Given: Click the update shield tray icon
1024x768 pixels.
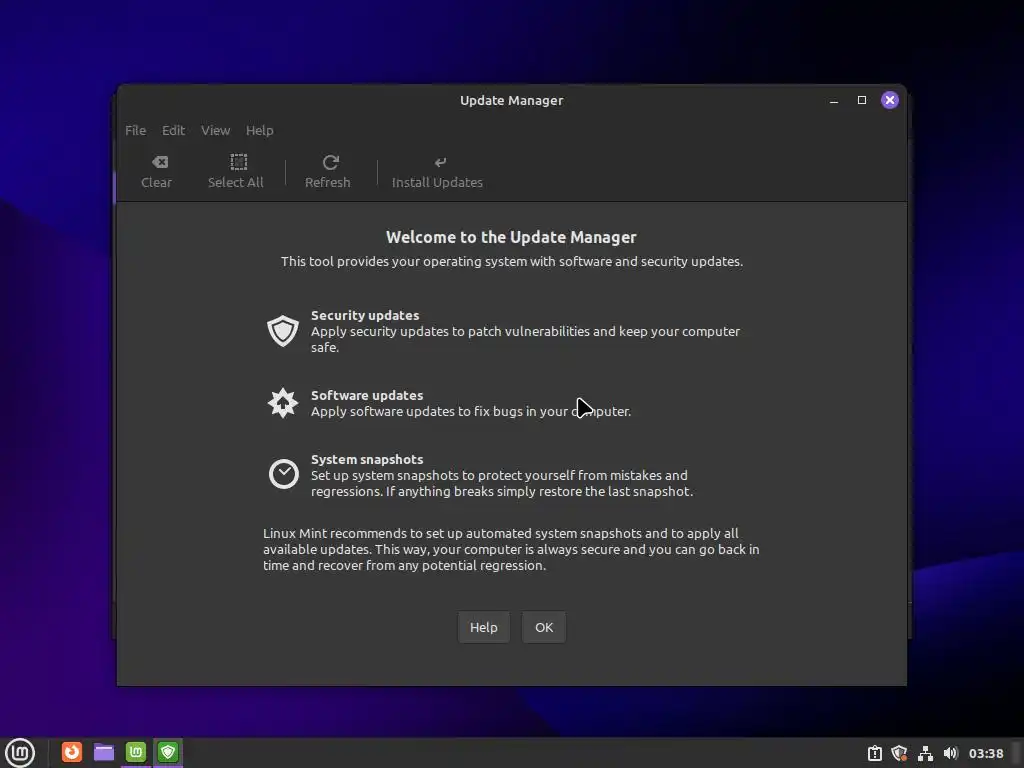Looking at the screenshot, I should (x=899, y=753).
